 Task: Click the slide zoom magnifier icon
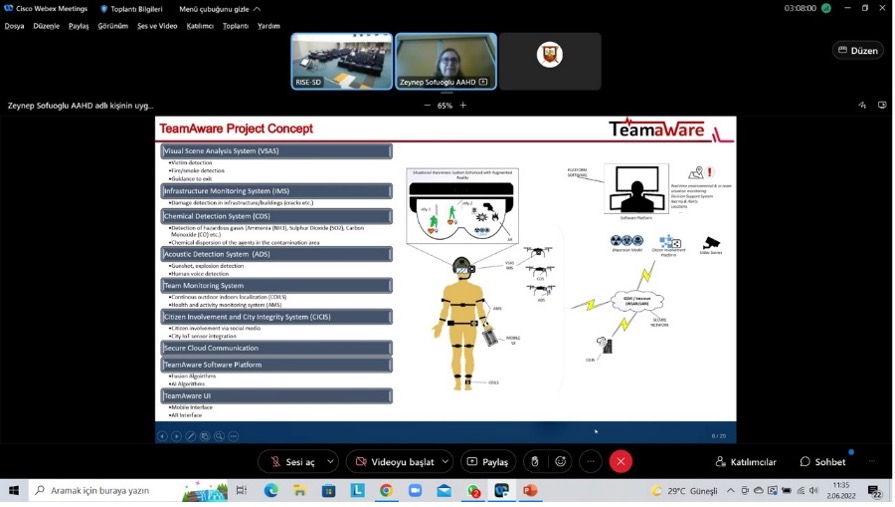(x=219, y=436)
